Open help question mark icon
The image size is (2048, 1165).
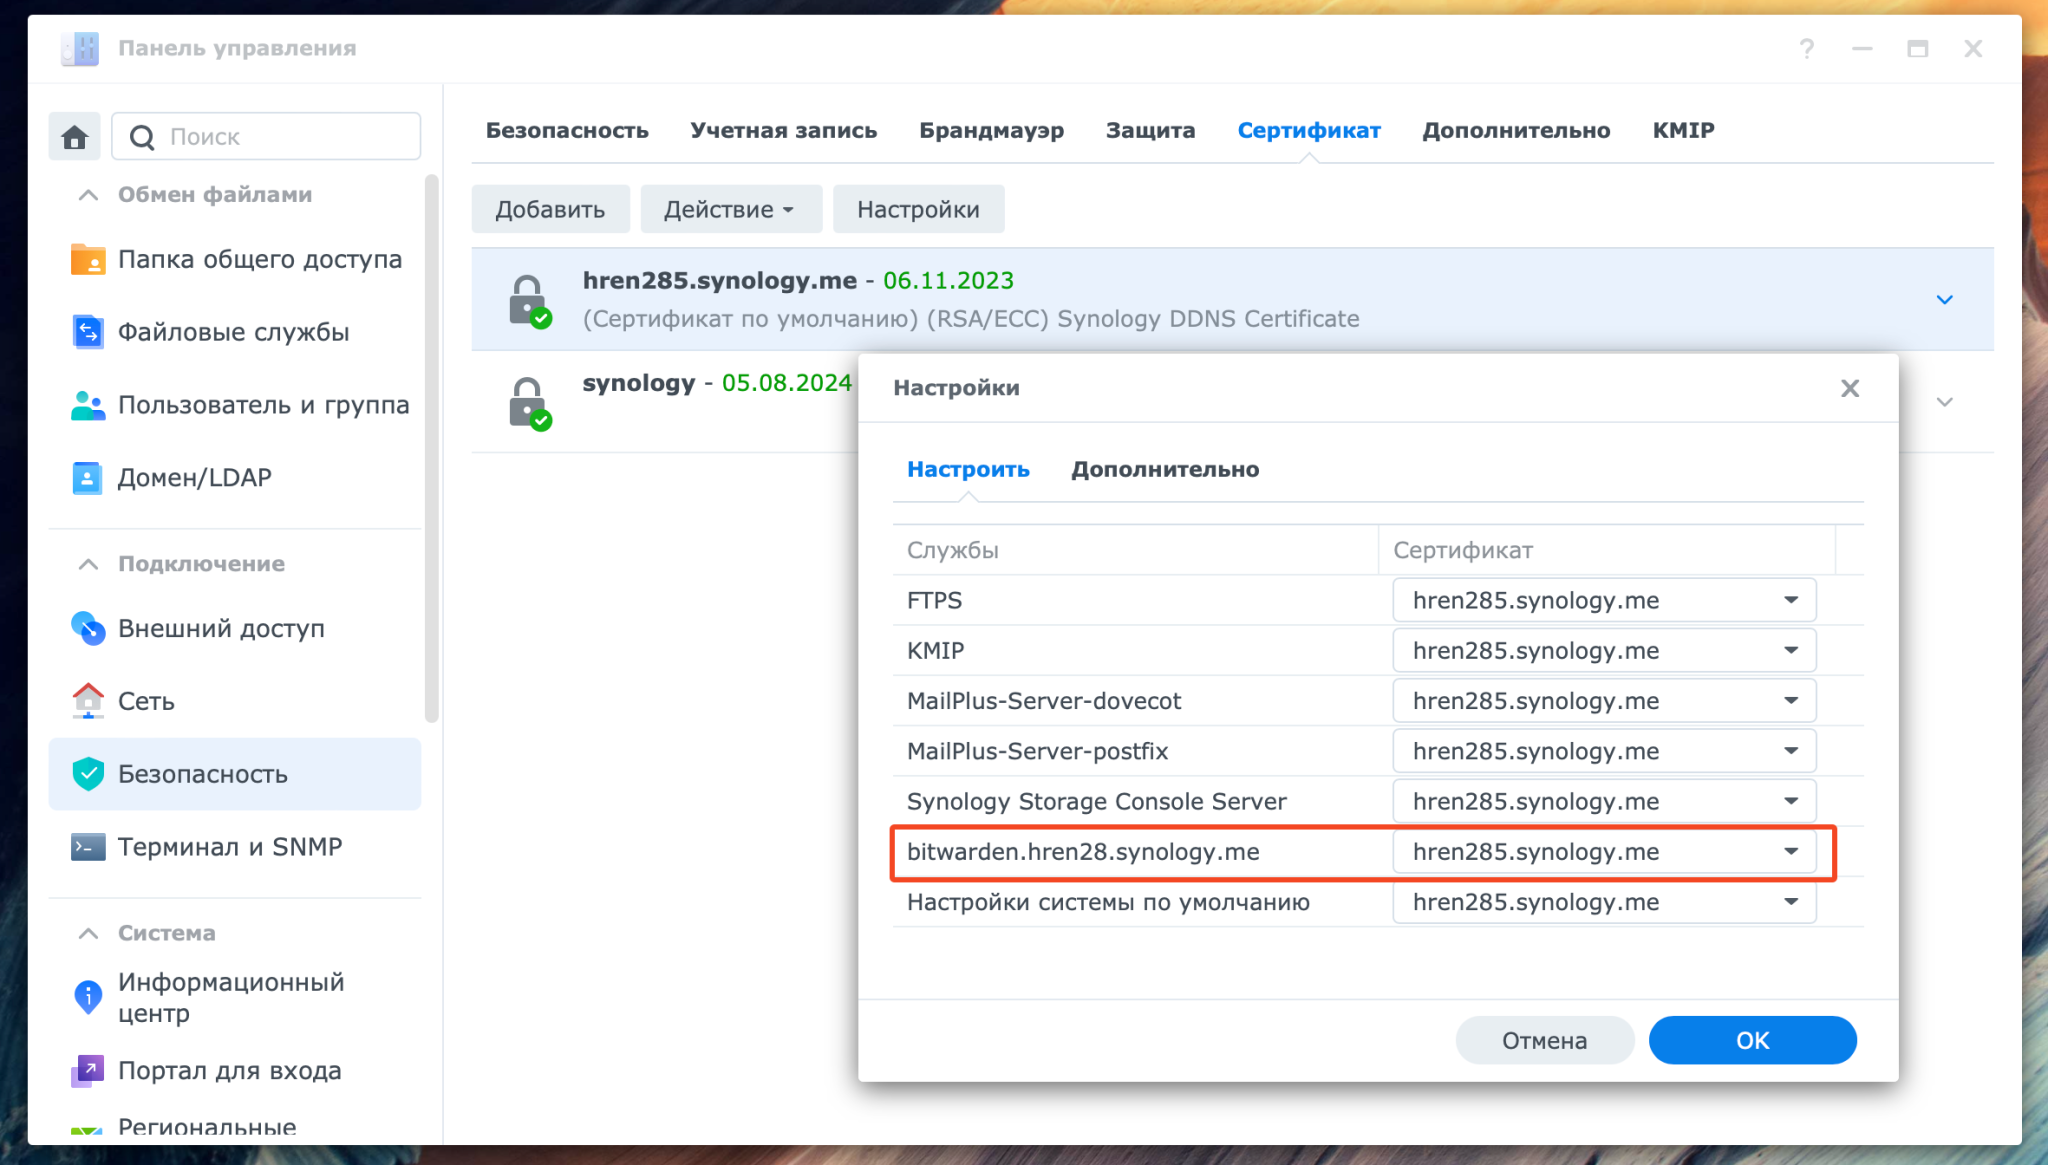click(x=1806, y=48)
